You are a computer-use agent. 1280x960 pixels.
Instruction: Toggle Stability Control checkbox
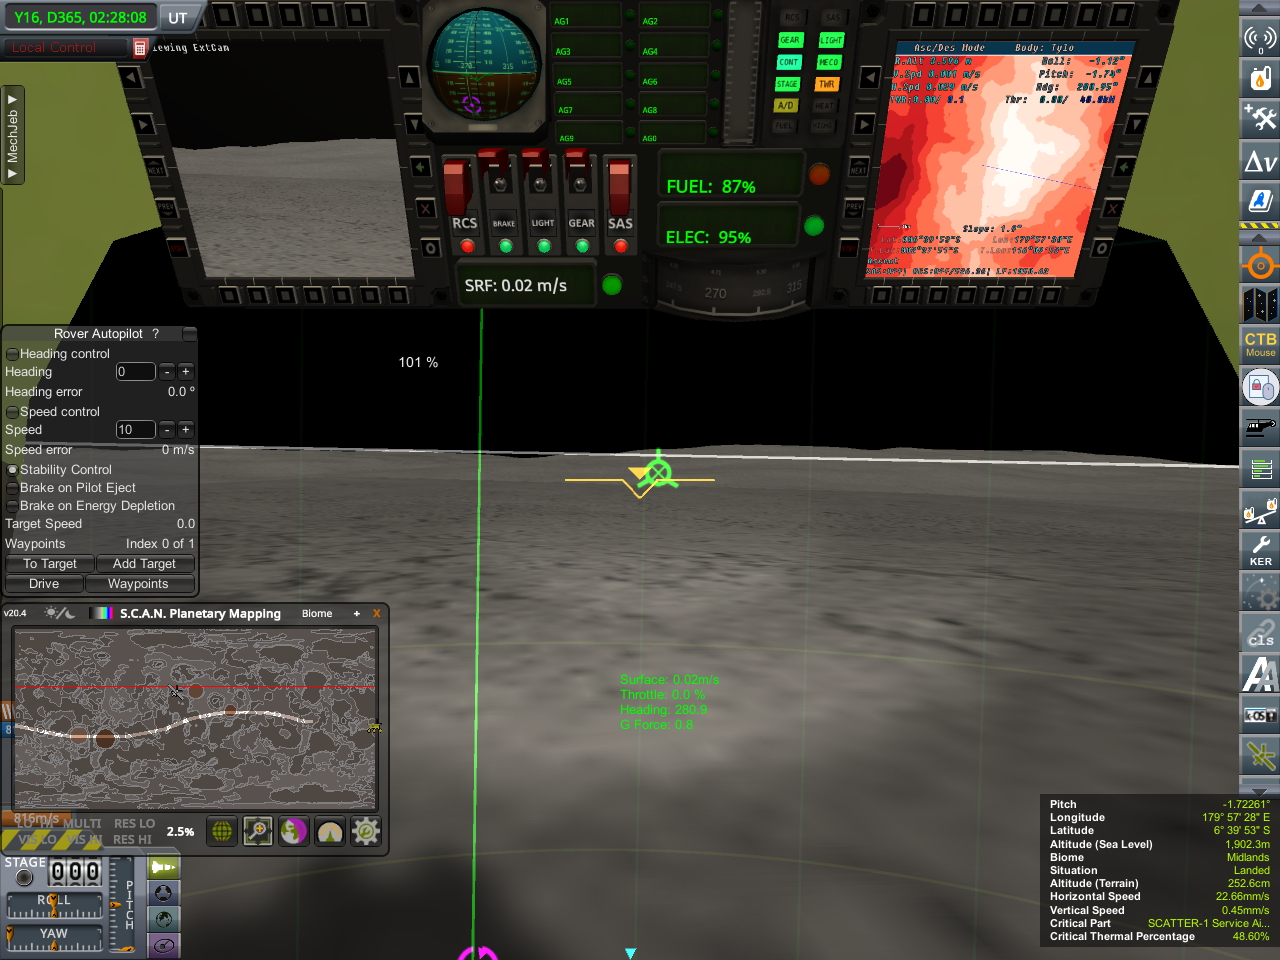pos(13,470)
